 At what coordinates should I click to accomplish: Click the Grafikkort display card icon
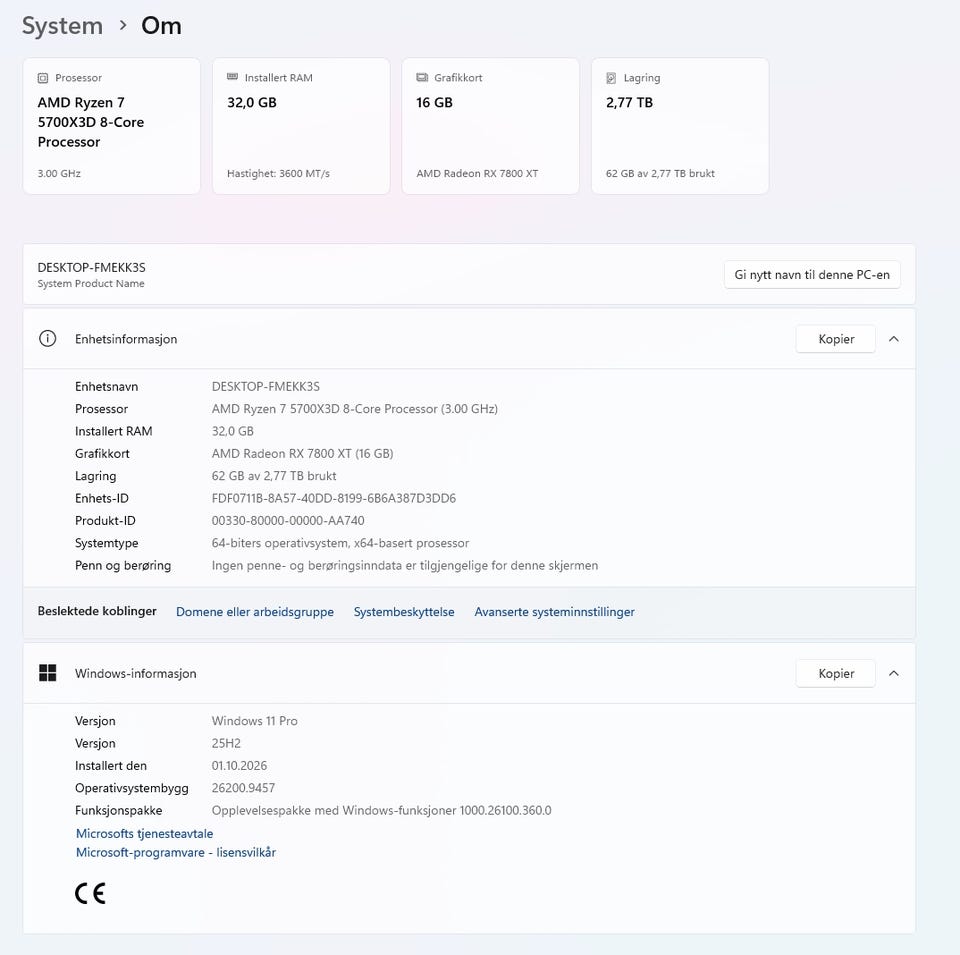[422, 78]
